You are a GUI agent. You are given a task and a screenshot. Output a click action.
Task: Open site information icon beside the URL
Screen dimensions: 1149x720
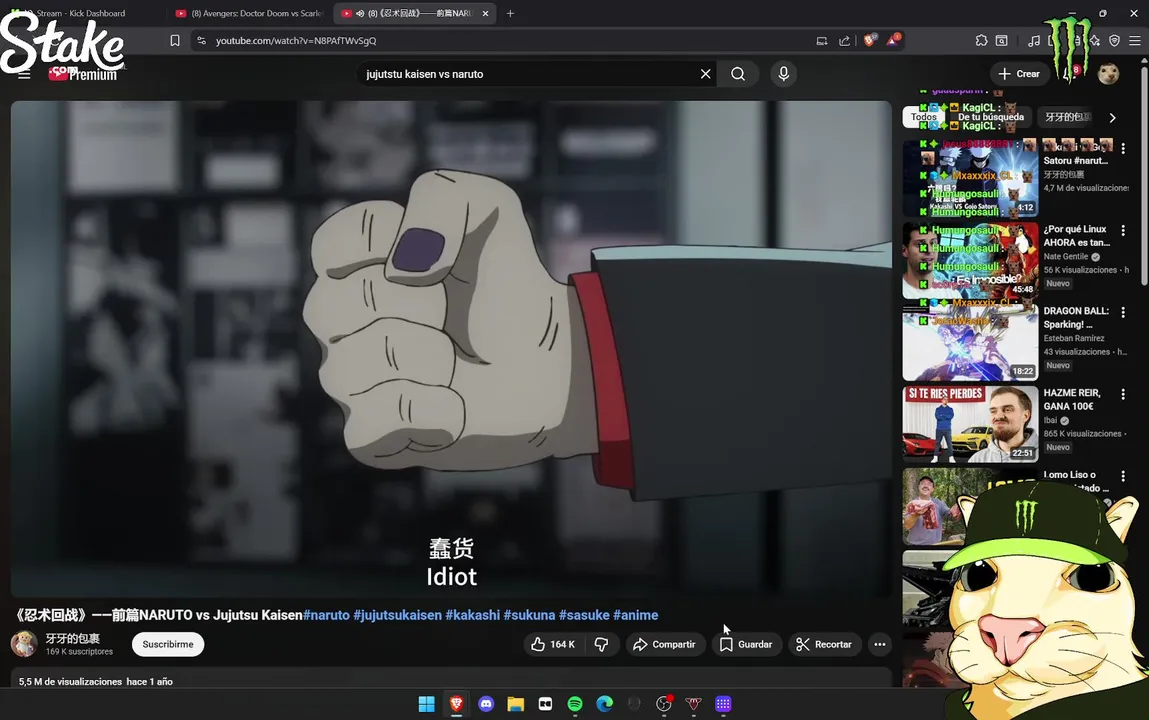click(x=202, y=41)
